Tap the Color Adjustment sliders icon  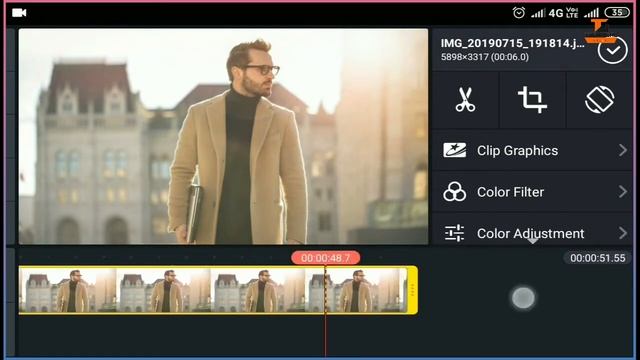455,233
